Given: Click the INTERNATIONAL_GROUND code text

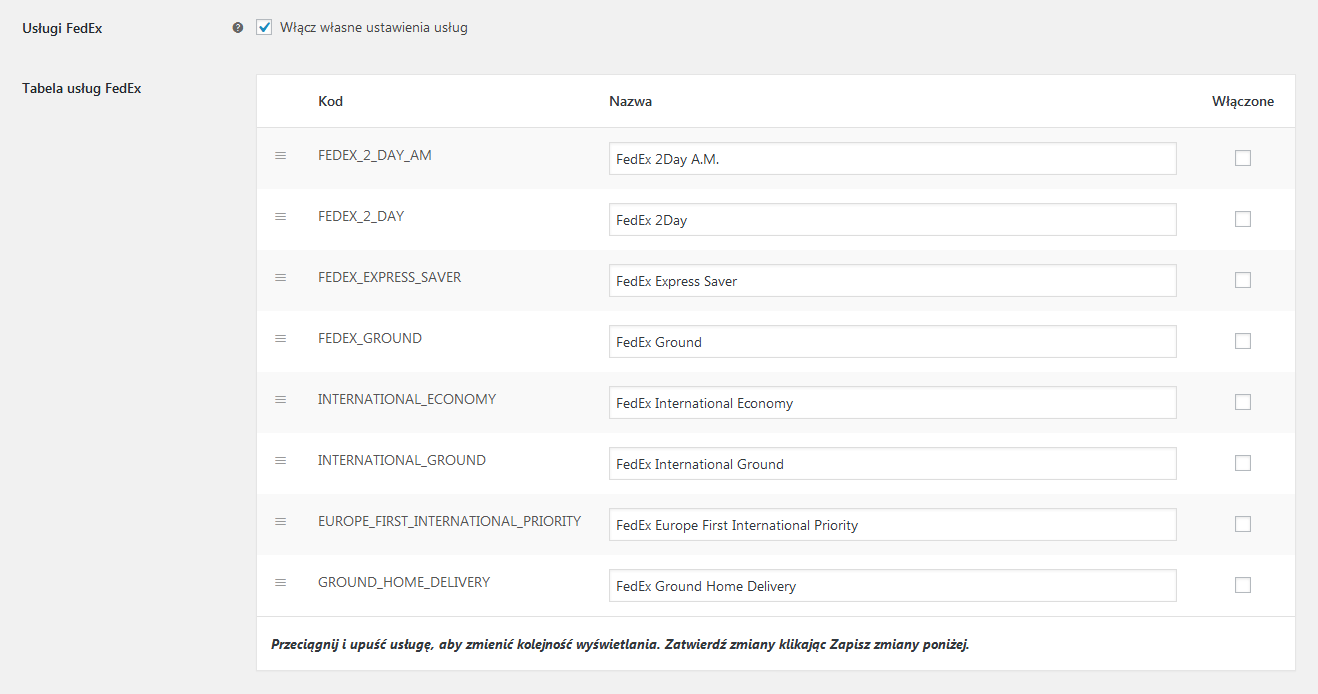Looking at the screenshot, I should (402, 460).
